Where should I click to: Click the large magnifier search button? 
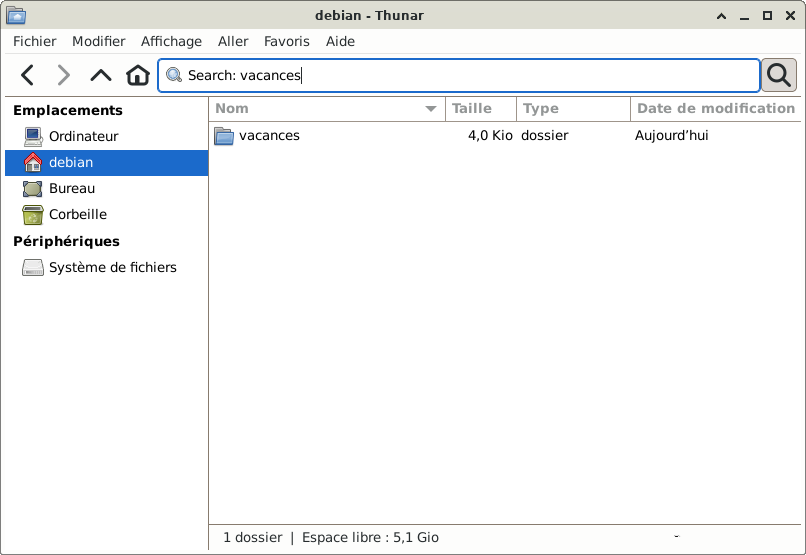pos(779,75)
